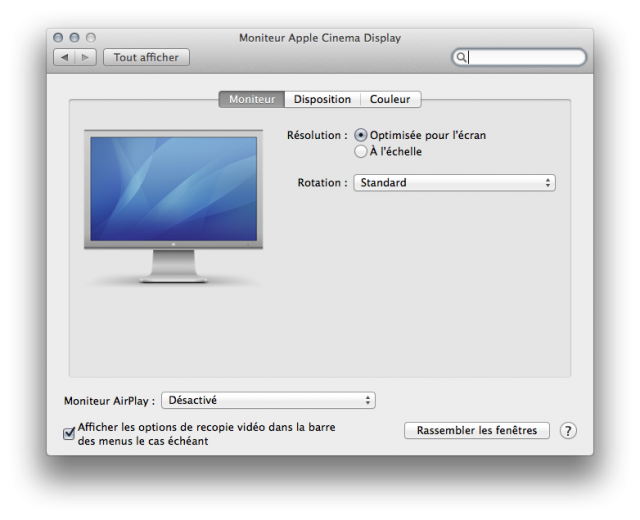
Task: Click the magnifying glass search icon
Action: point(461,58)
